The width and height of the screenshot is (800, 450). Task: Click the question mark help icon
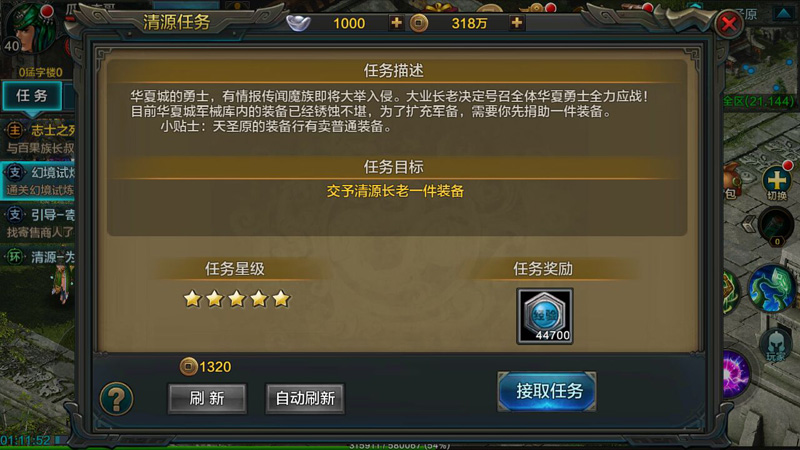pos(116,398)
